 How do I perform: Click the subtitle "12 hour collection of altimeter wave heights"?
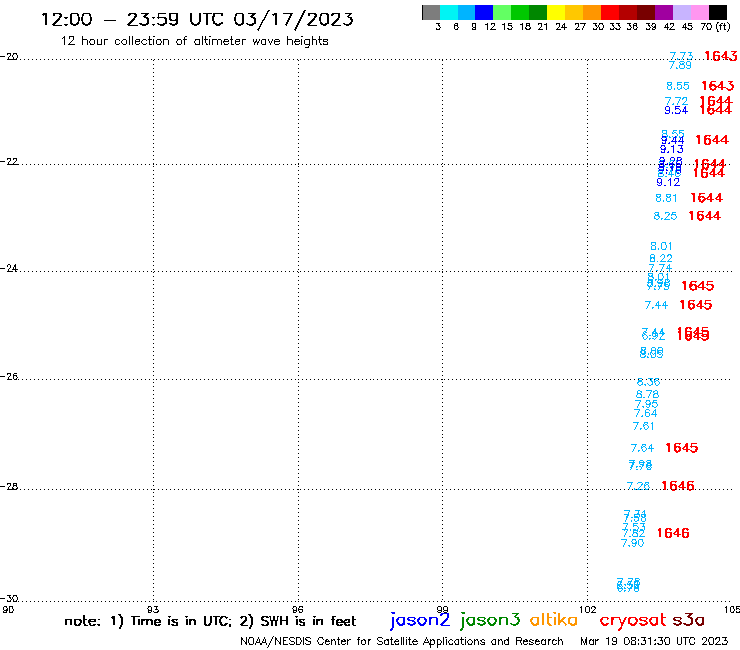tap(194, 41)
